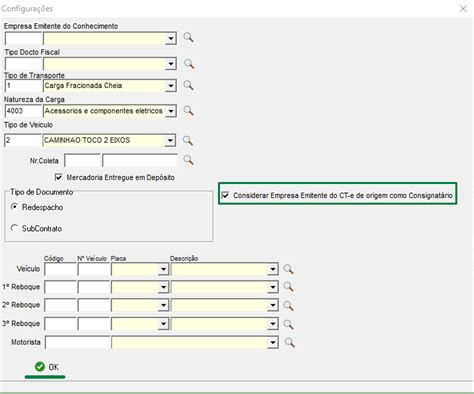Click Tipo de Transporte code field containing 1

23,86
